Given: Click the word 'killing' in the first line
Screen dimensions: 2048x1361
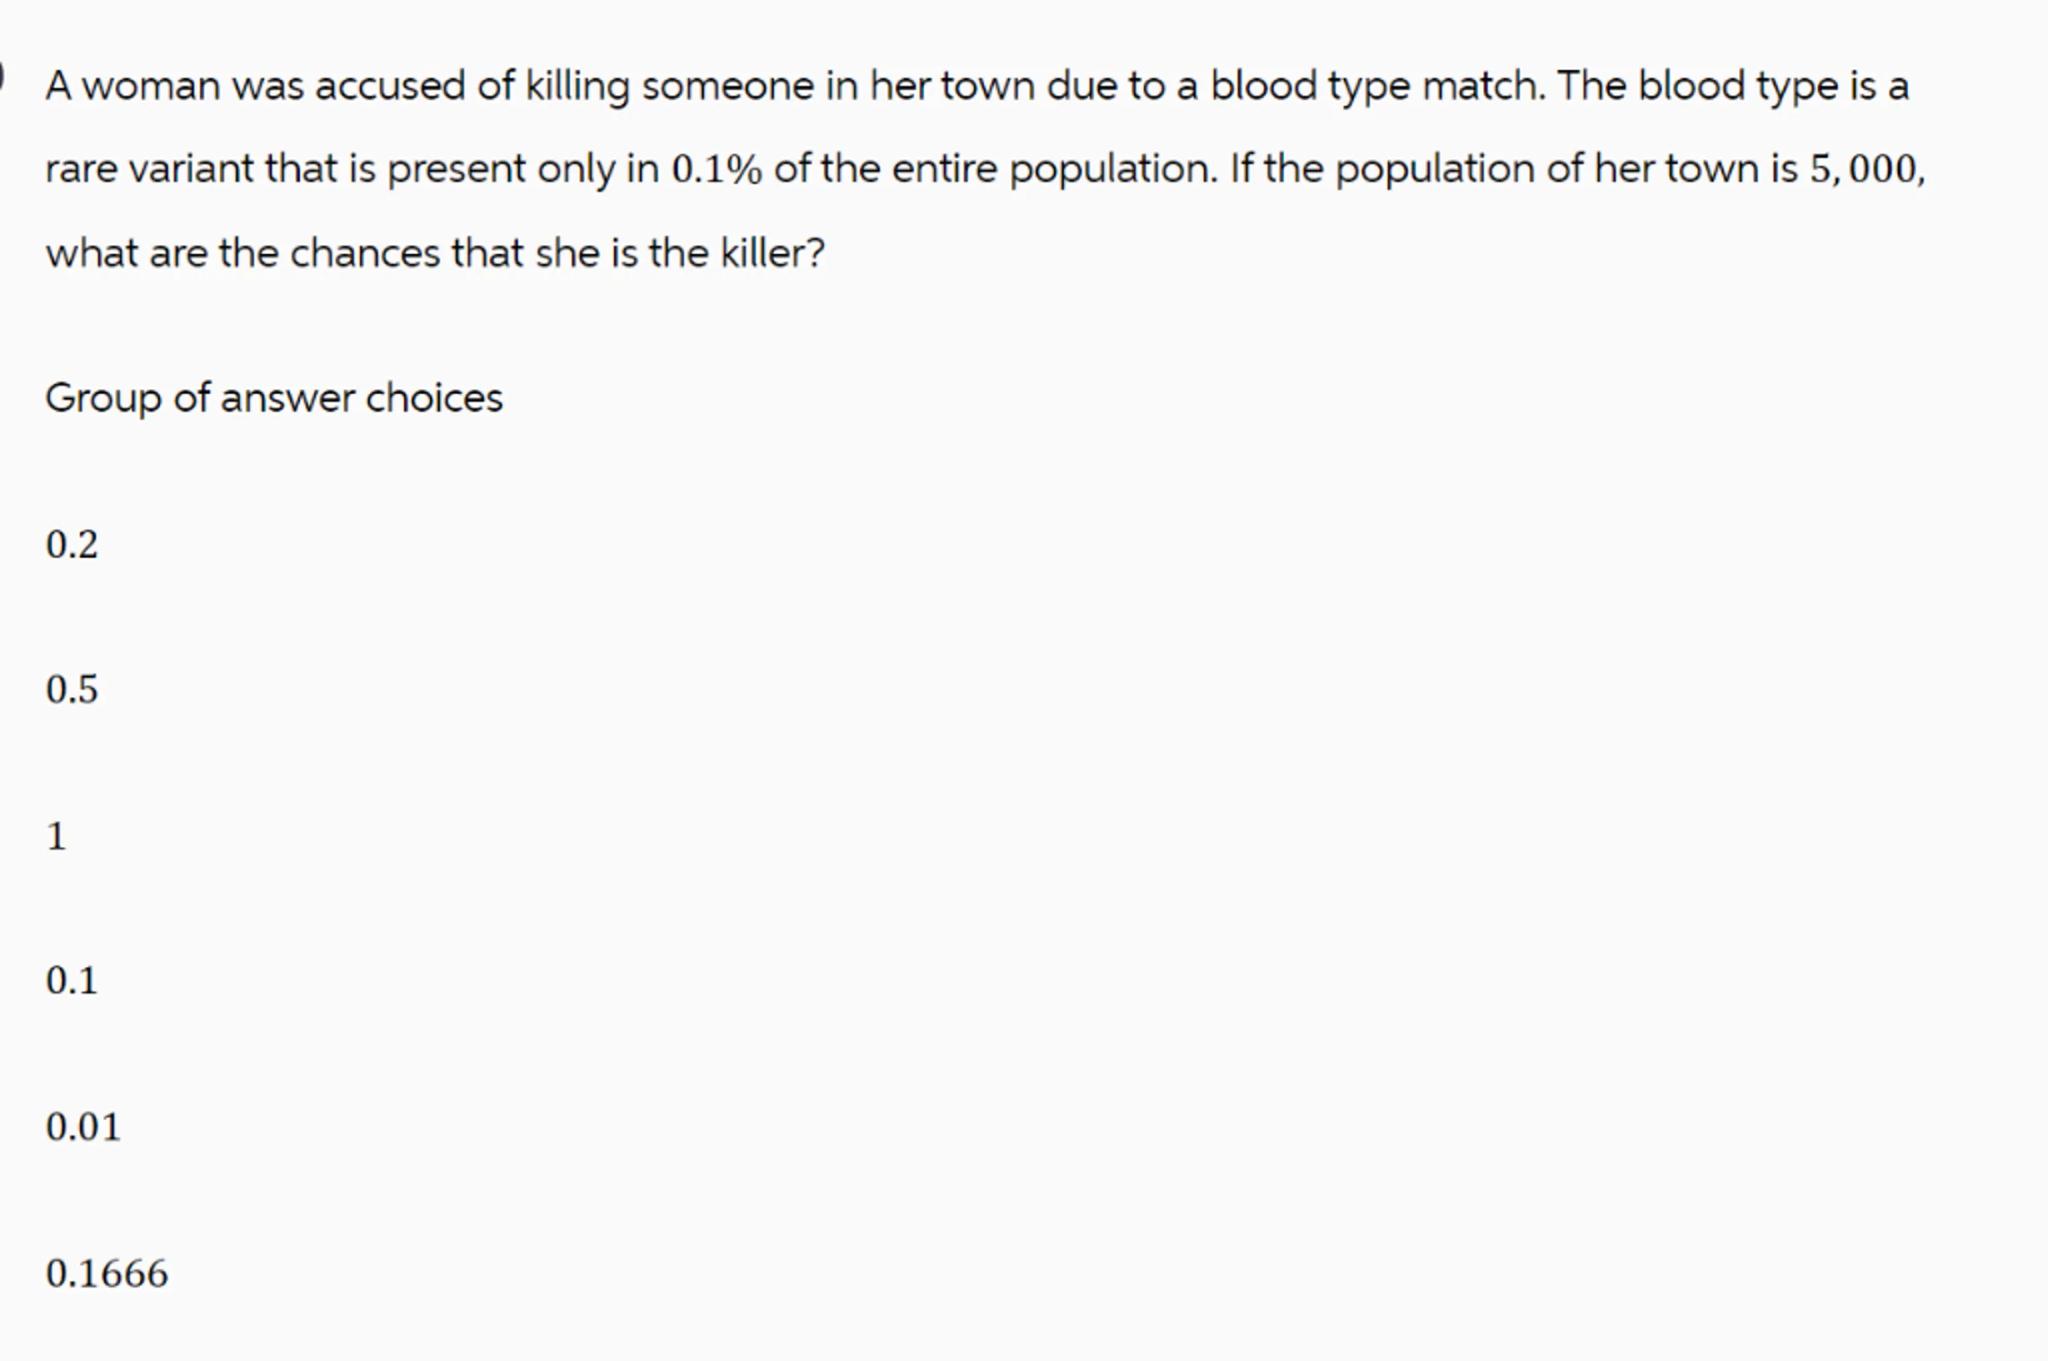Looking at the screenshot, I should (x=578, y=86).
